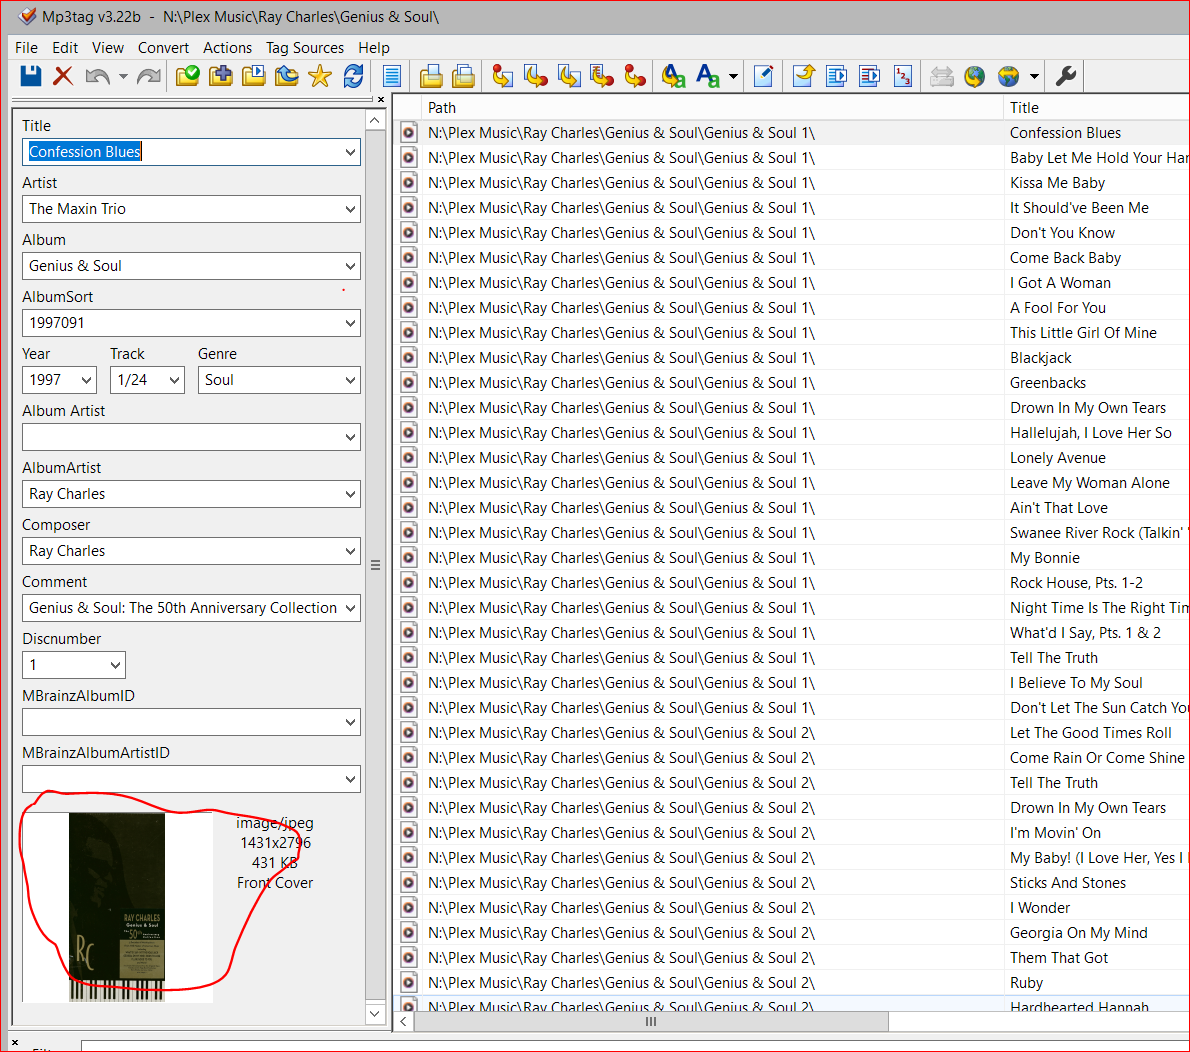Select the 'Hallelujah, I Love Her So' row
This screenshot has width=1190, height=1052.
tap(792, 433)
